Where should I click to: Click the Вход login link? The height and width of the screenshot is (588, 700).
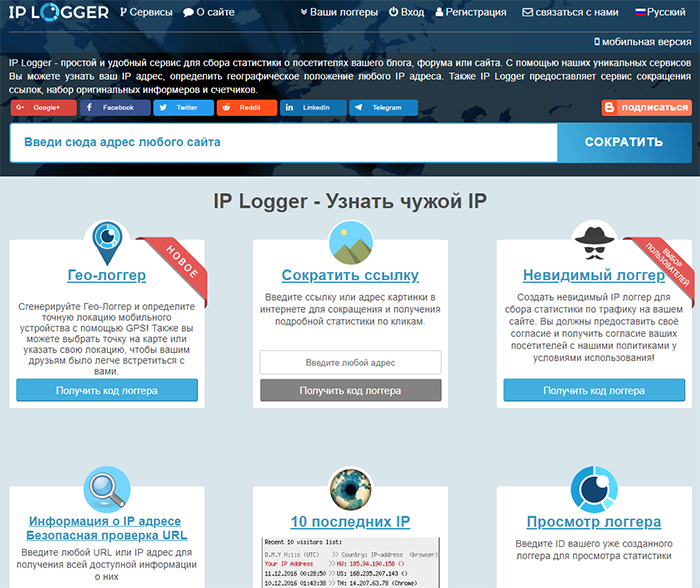(406, 12)
